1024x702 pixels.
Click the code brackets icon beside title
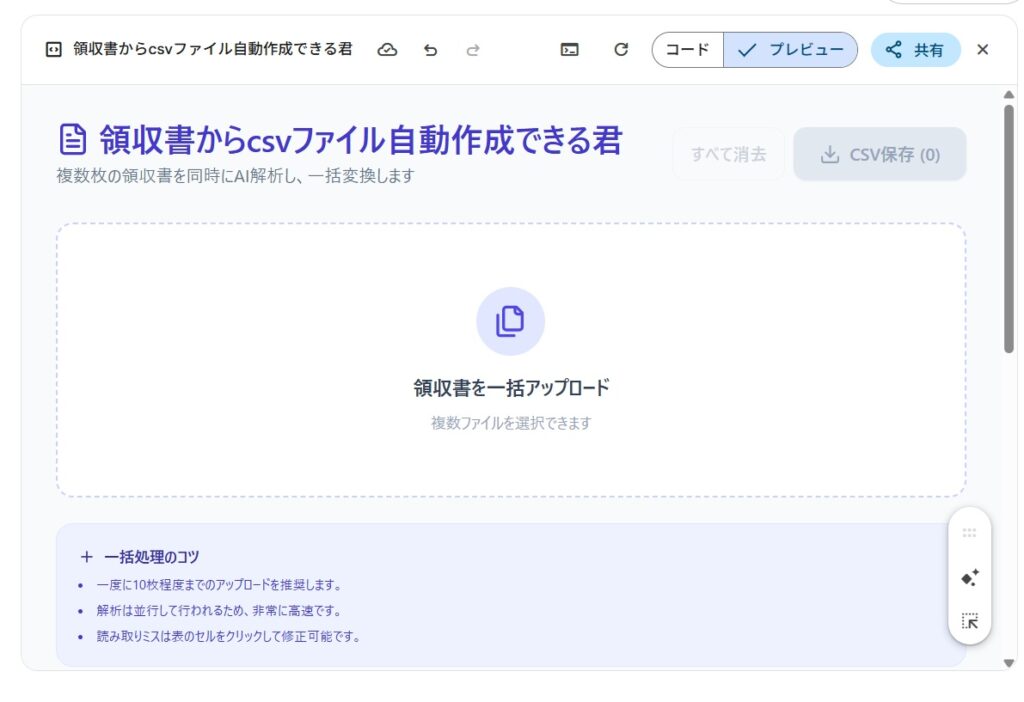[54, 50]
